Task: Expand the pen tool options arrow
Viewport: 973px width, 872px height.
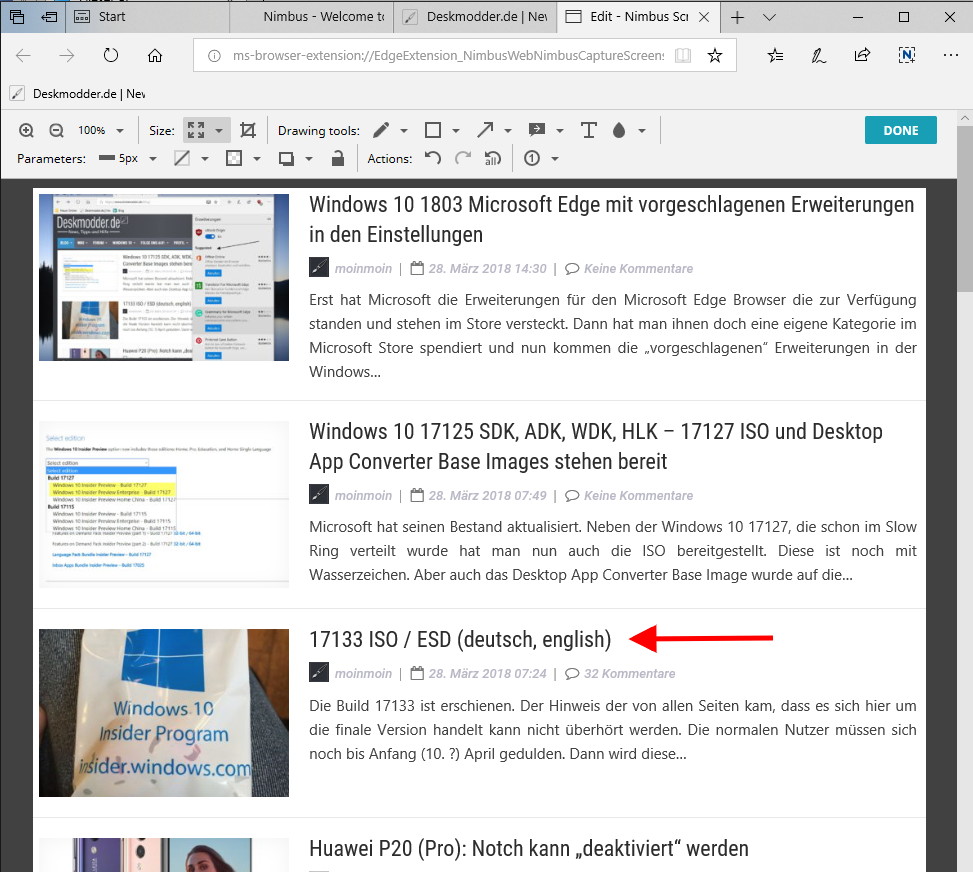Action: (x=404, y=131)
